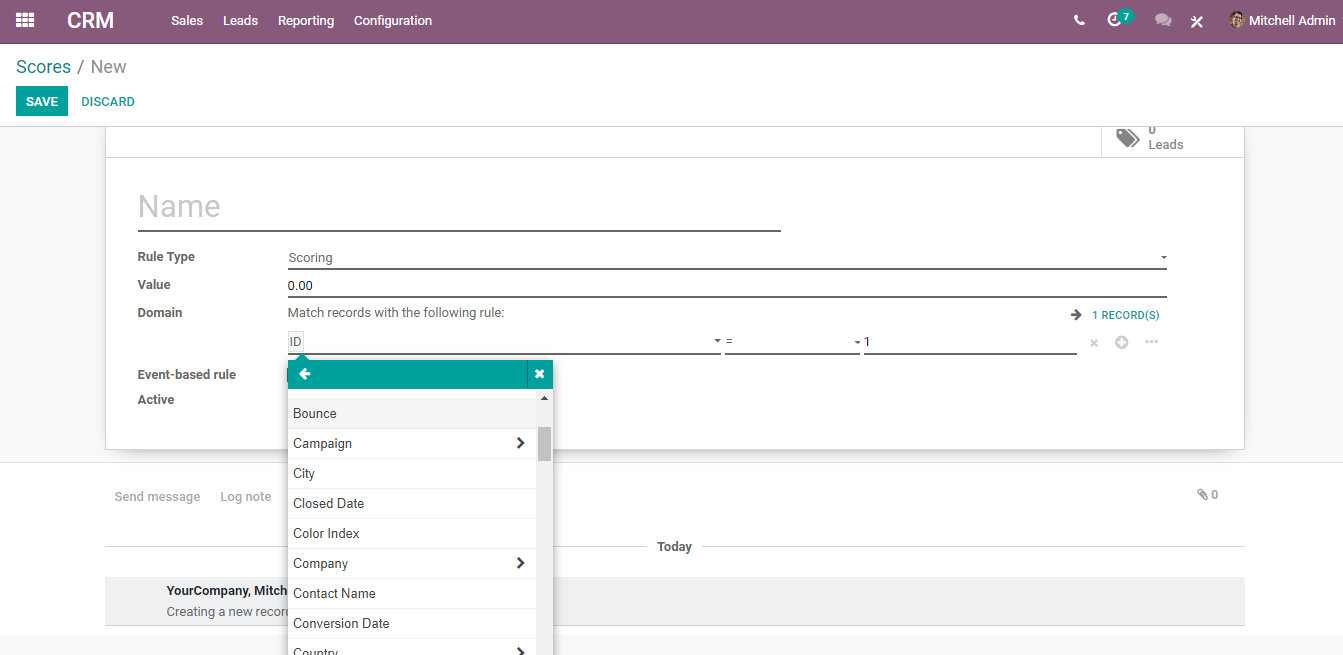Click the arrow icon beside 1 RECORD(S)
This screenshot has width=1343, height=655.
1076,315
